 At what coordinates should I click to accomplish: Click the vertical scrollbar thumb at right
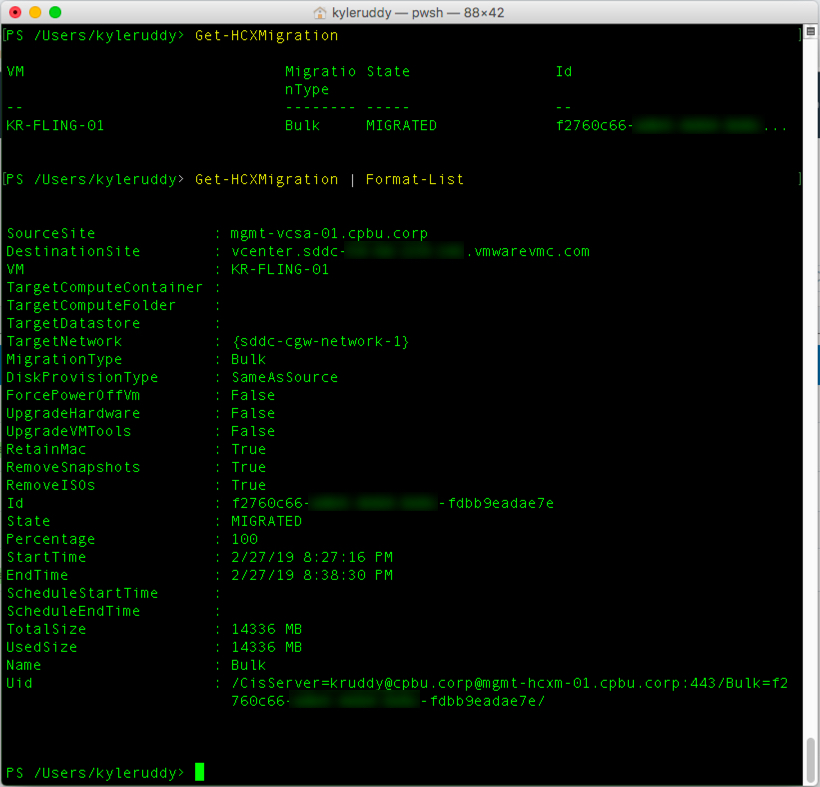(x=810, y=760)
